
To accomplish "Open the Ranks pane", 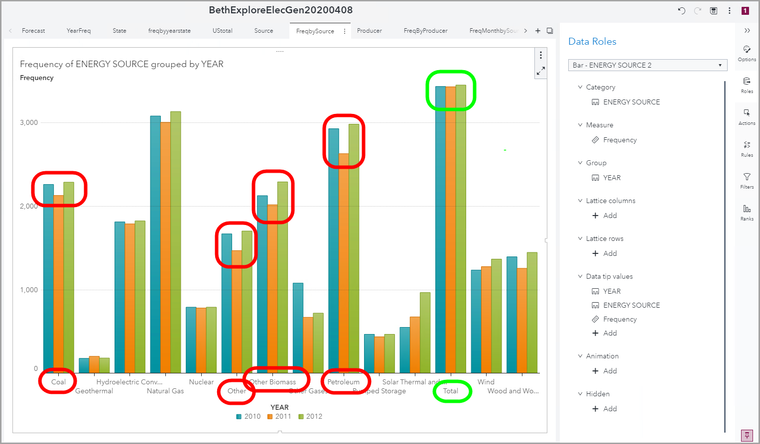I will (747, 212).
